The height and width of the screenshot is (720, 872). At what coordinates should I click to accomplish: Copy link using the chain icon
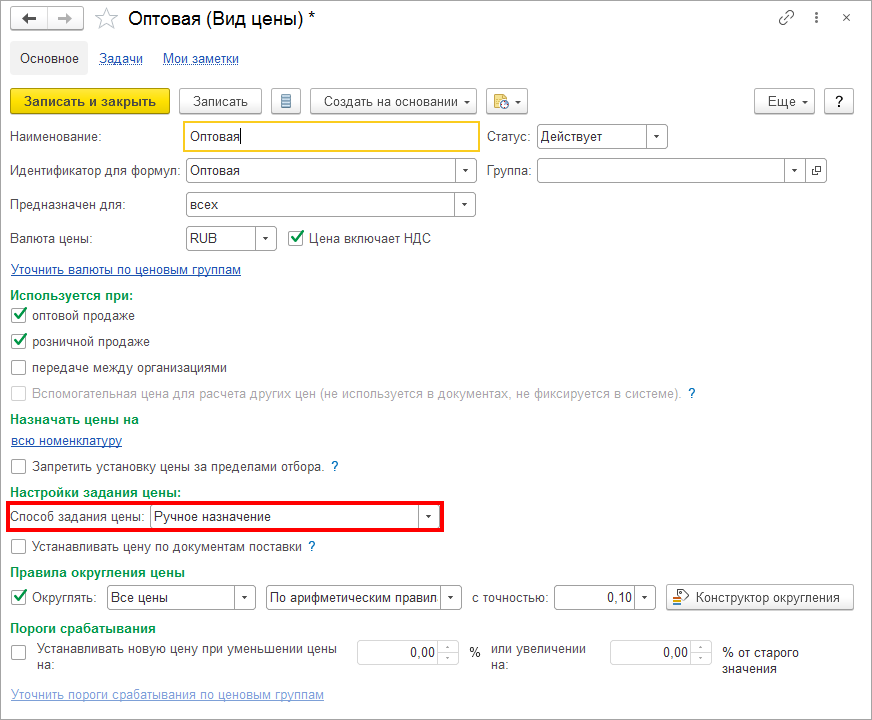coord(787,19)
